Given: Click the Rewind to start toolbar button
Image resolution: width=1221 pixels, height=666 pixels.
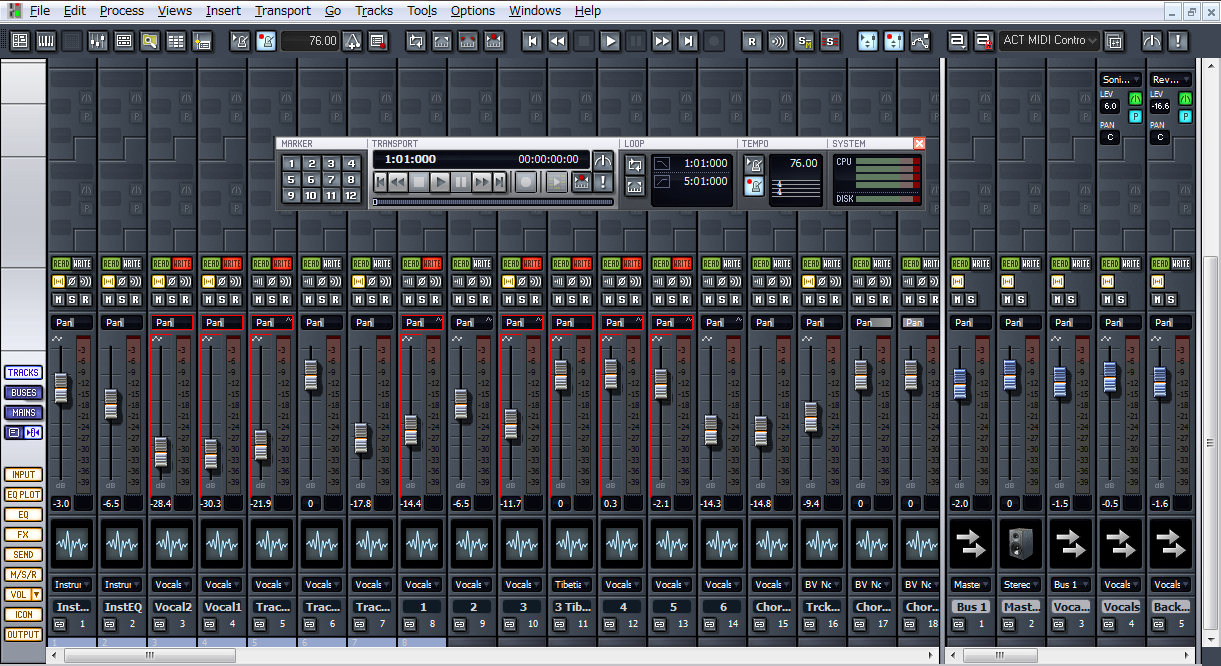Looking at the screenshot, I should (532, 41).
